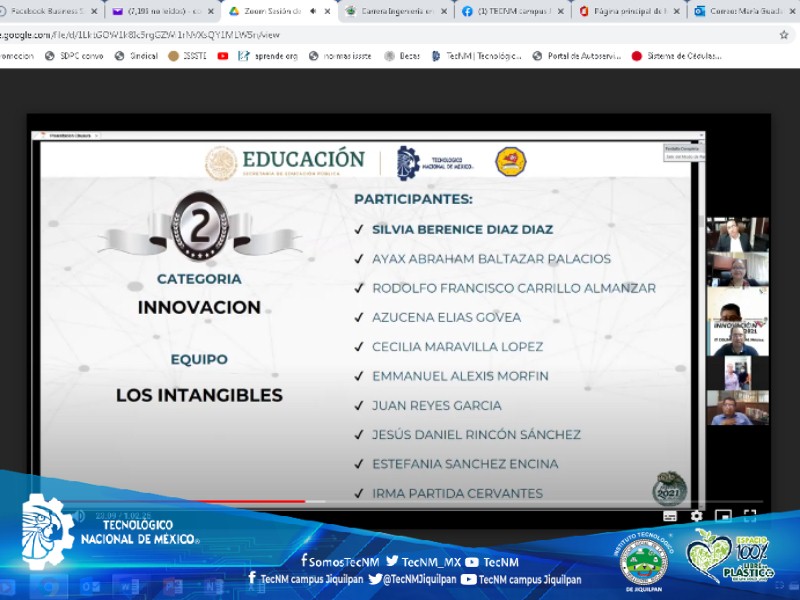Open the Sistema de Cédulas... bookmark
The height and width of the screenshot is (600, 800).
click(x=677, y=56)
